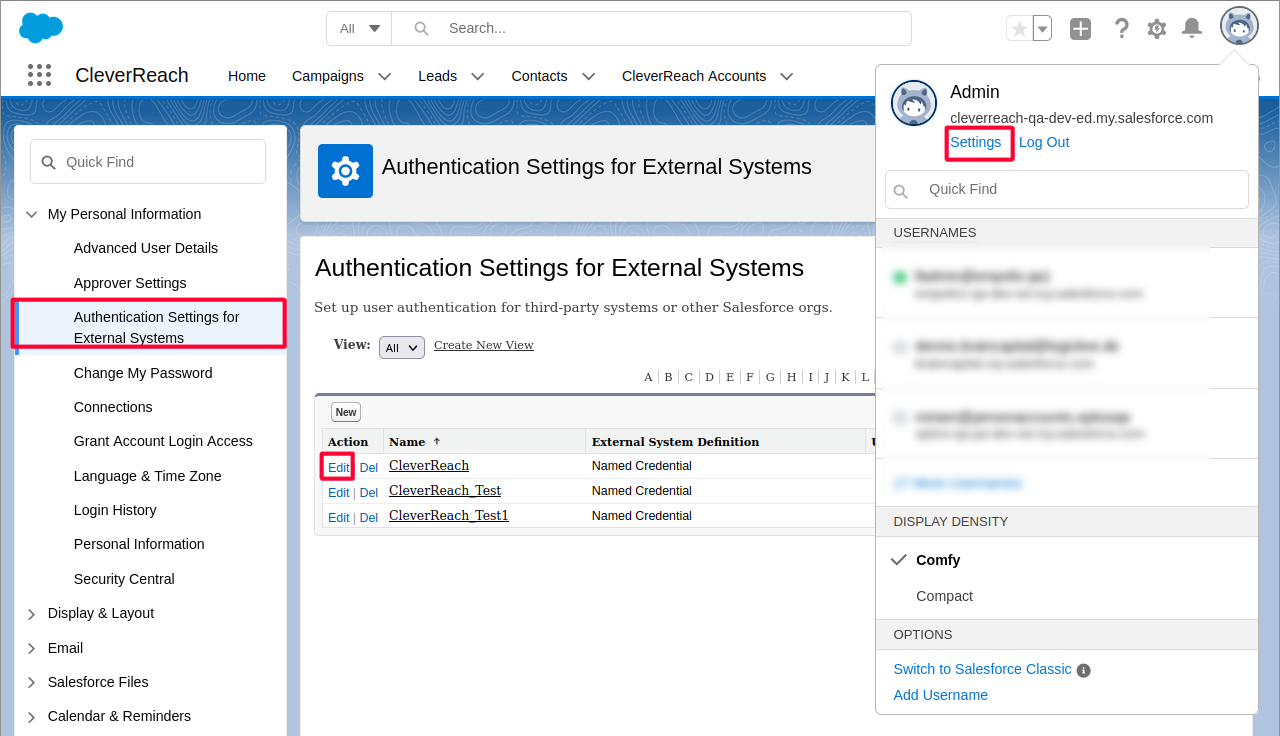Click the Admin profile picture in panel
1280x736 pixels.
tap(914, 103)
